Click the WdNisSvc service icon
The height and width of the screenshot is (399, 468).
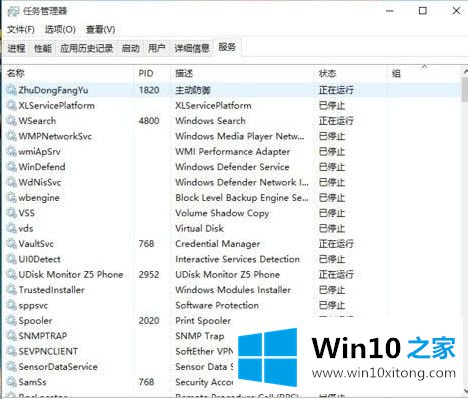coord(11,182)
